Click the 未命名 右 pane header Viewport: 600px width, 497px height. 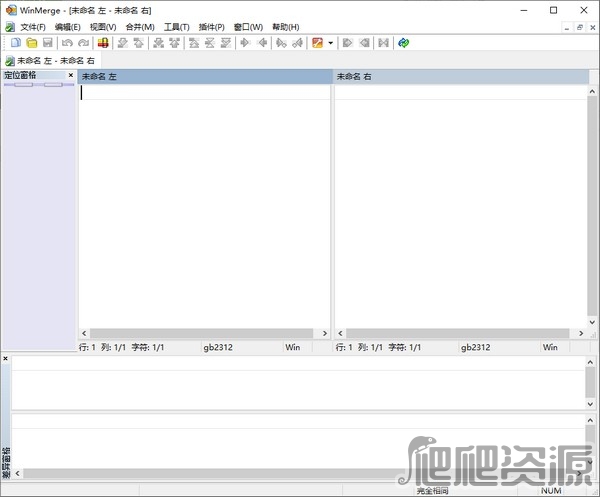click(x=461, y=77)
